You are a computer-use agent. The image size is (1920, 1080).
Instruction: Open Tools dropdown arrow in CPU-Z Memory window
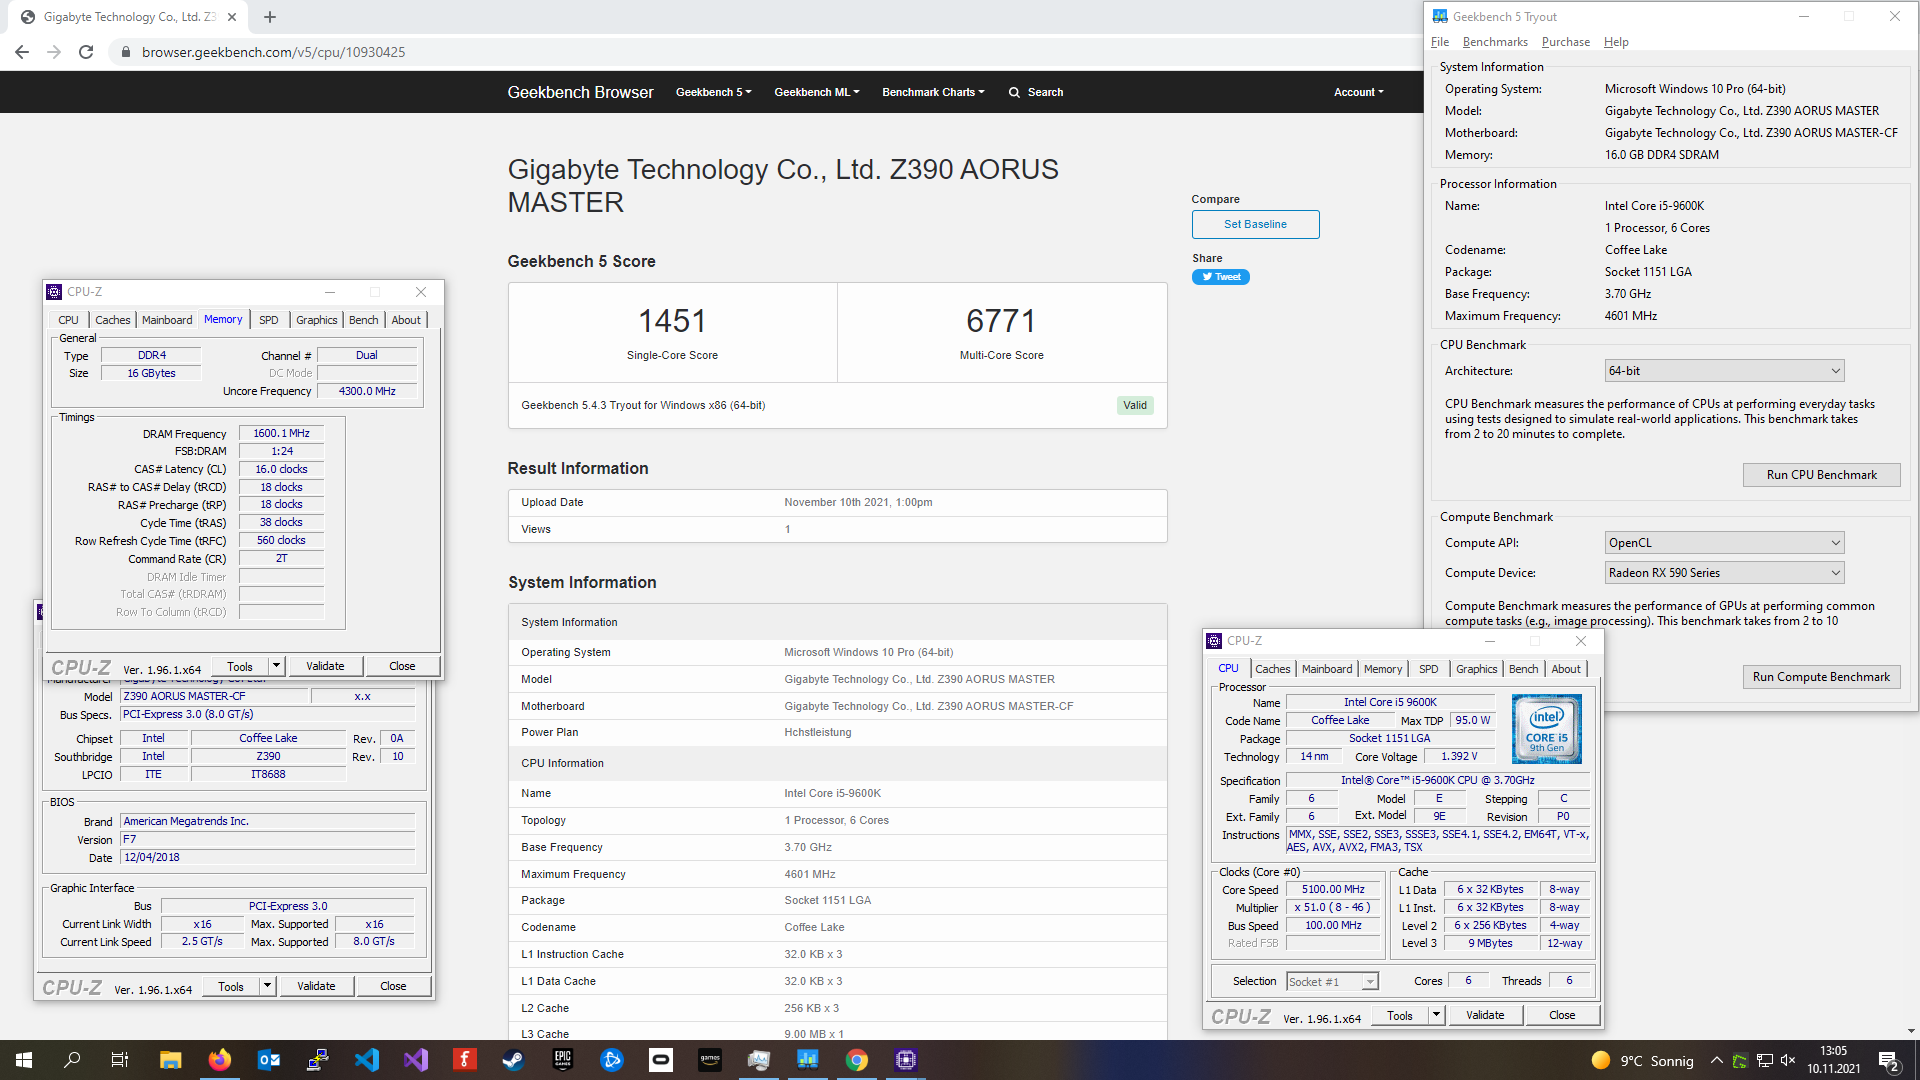(x=276, y=666)
